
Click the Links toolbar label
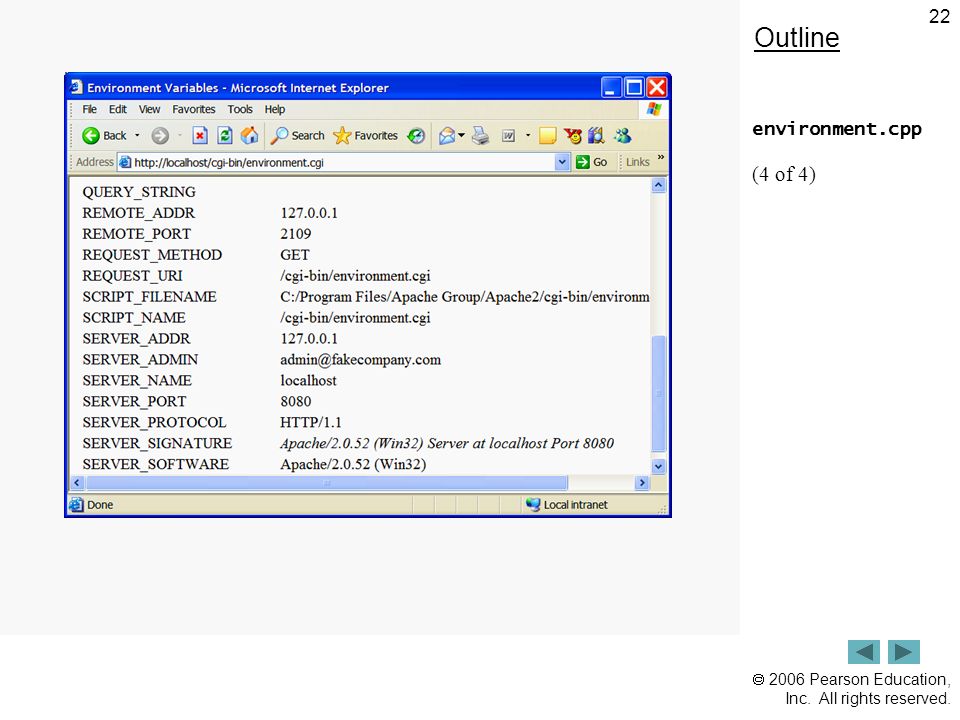637,162
